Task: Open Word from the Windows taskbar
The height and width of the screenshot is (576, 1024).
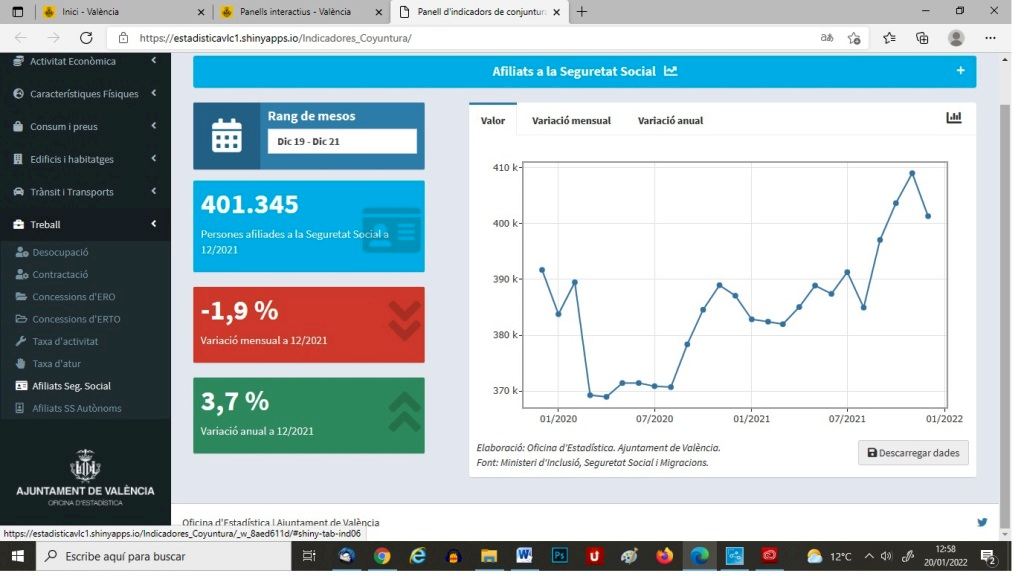Action: (524, 556)
